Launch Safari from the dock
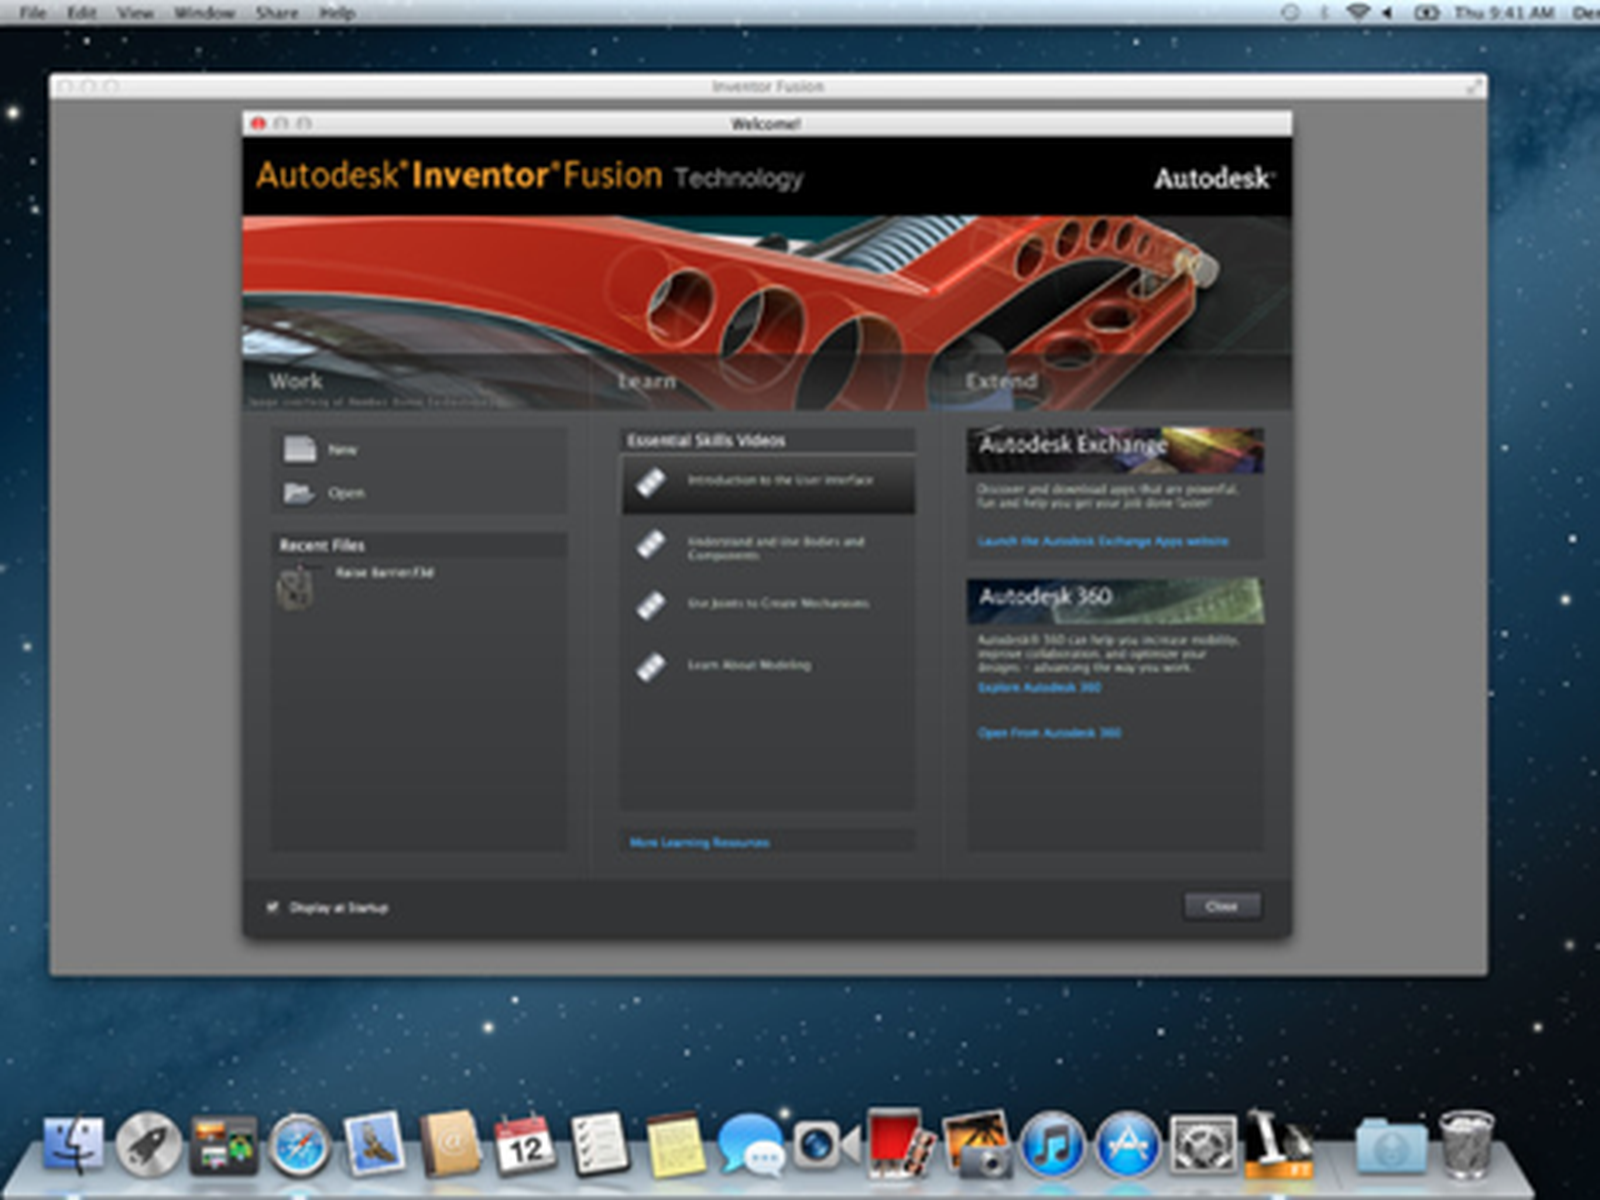Viewport: 1600px width, 1200px height. pyautogui.click(x=298, y=1145)
